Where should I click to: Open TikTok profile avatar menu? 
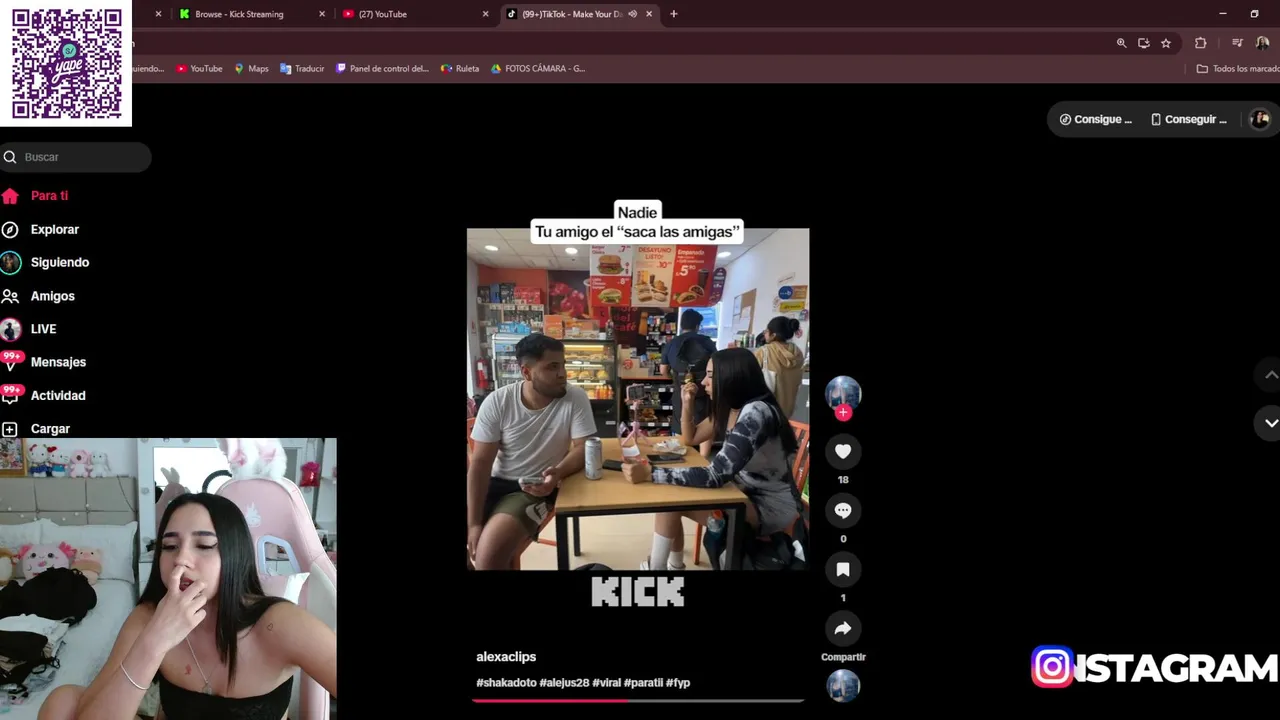[1260, 119]
